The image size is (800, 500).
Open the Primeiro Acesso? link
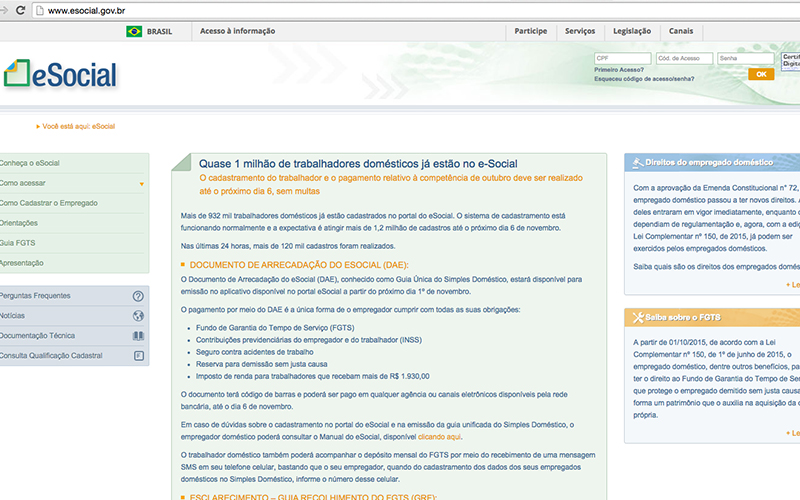(619, 70)
